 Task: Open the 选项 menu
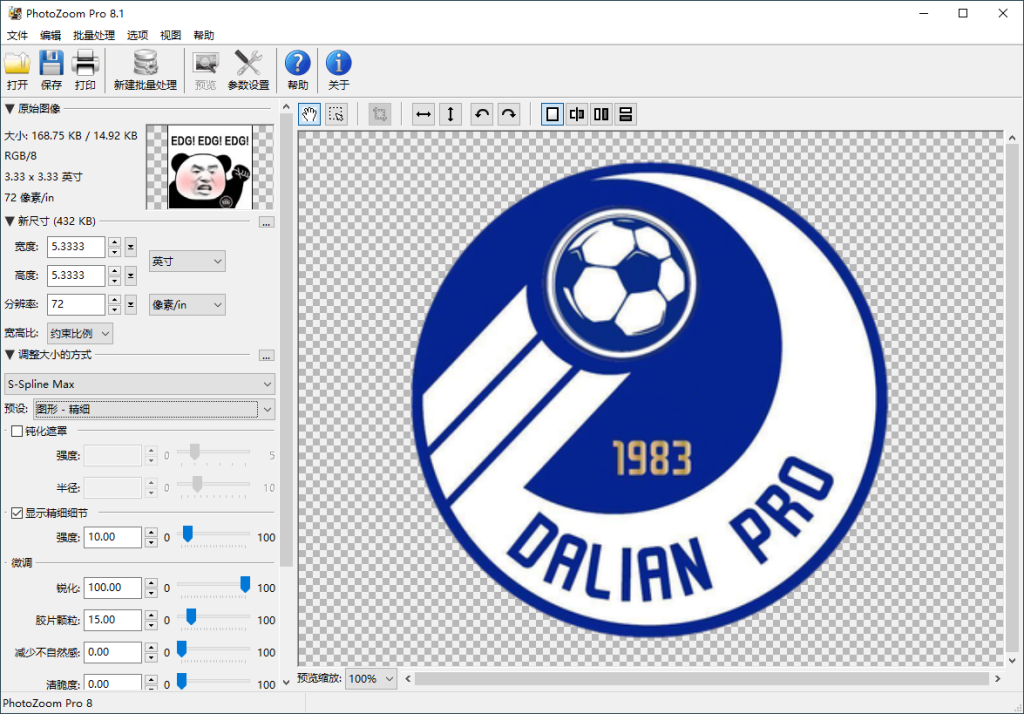click(x=137, y=35)
